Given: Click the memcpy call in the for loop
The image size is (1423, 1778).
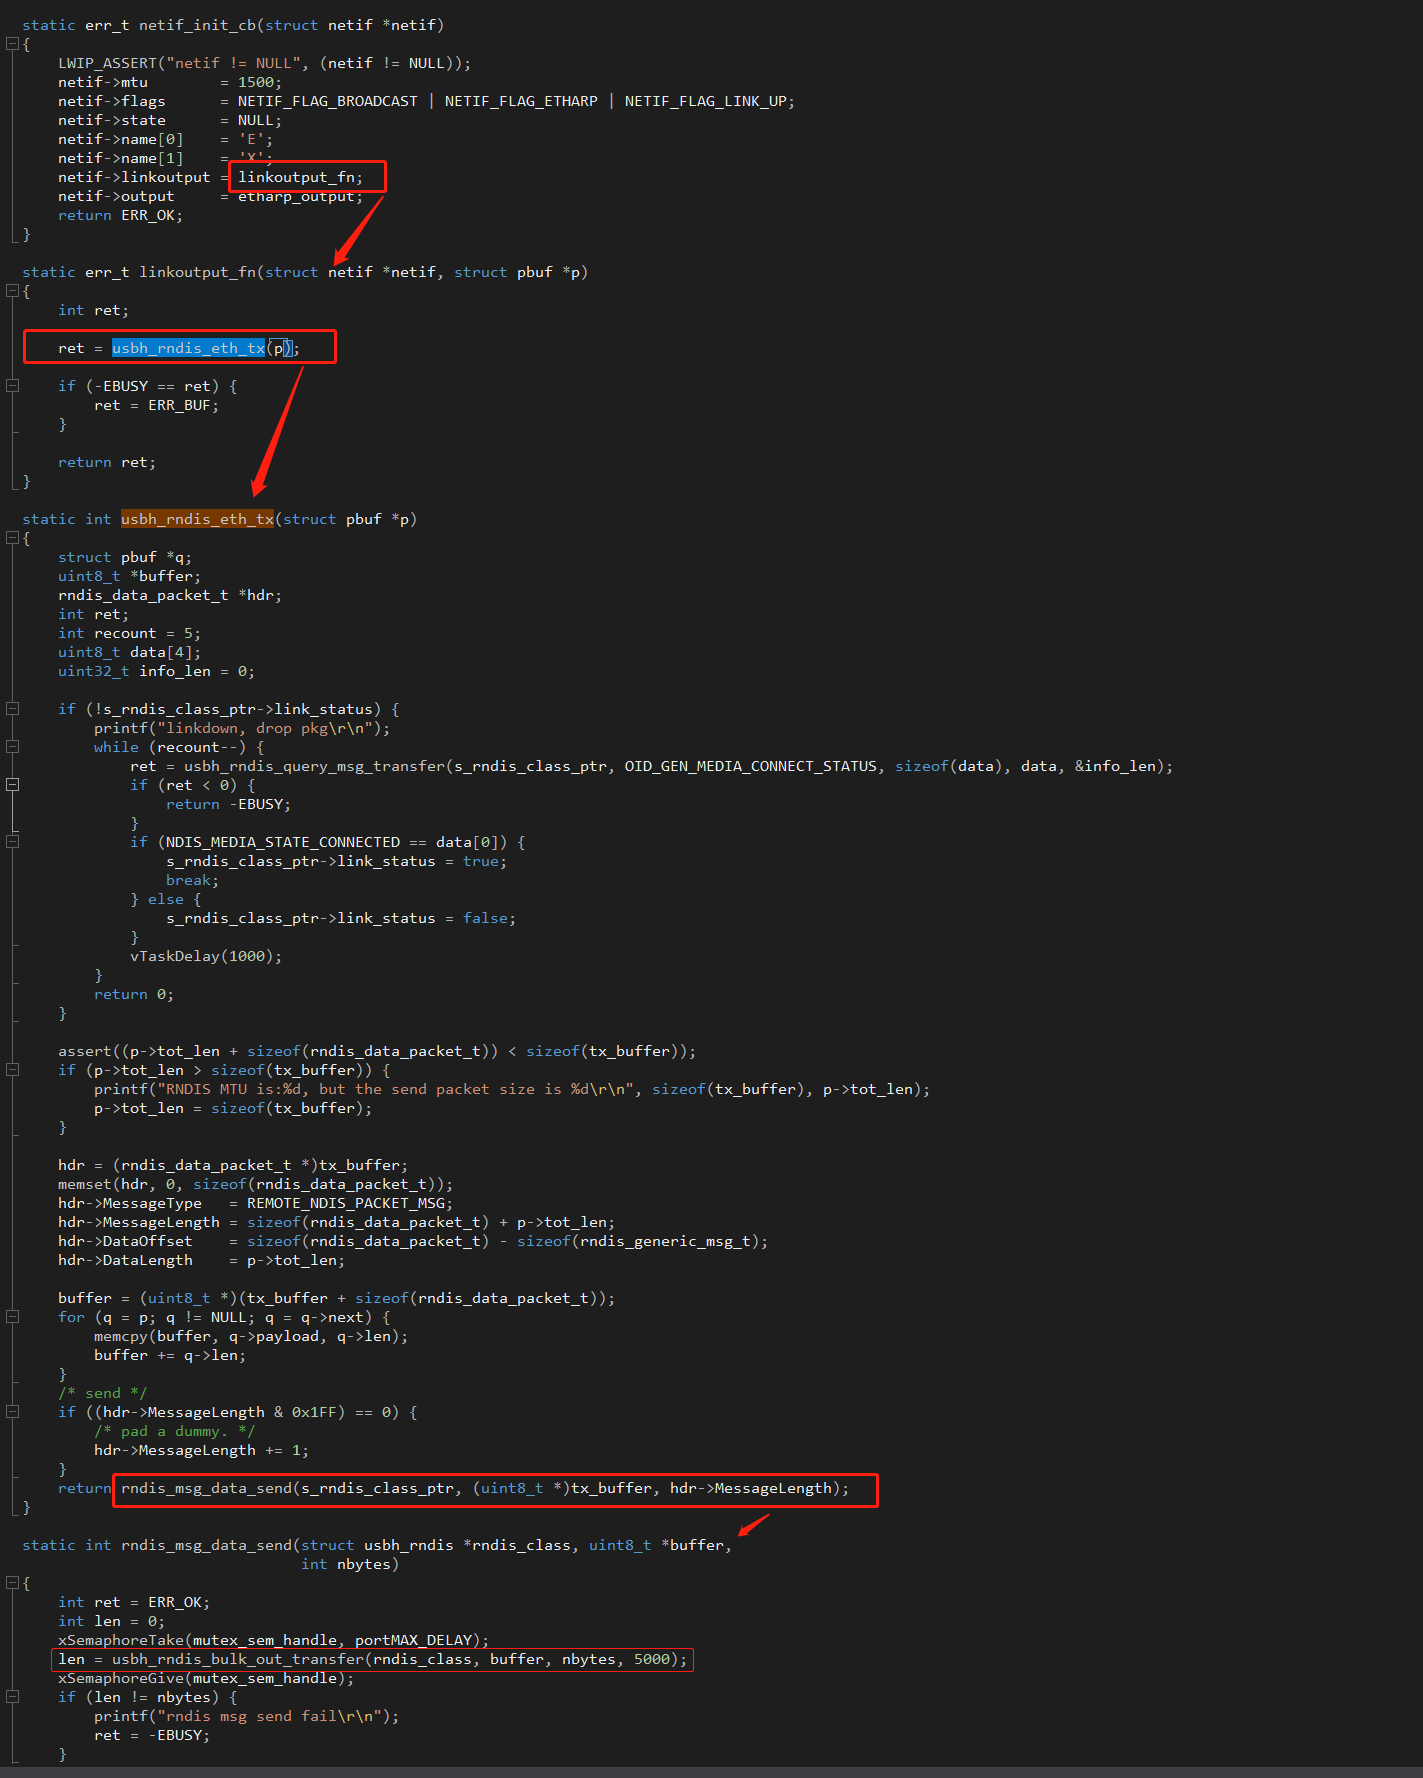Looking at the screenshot, I should pos(251,1336).
